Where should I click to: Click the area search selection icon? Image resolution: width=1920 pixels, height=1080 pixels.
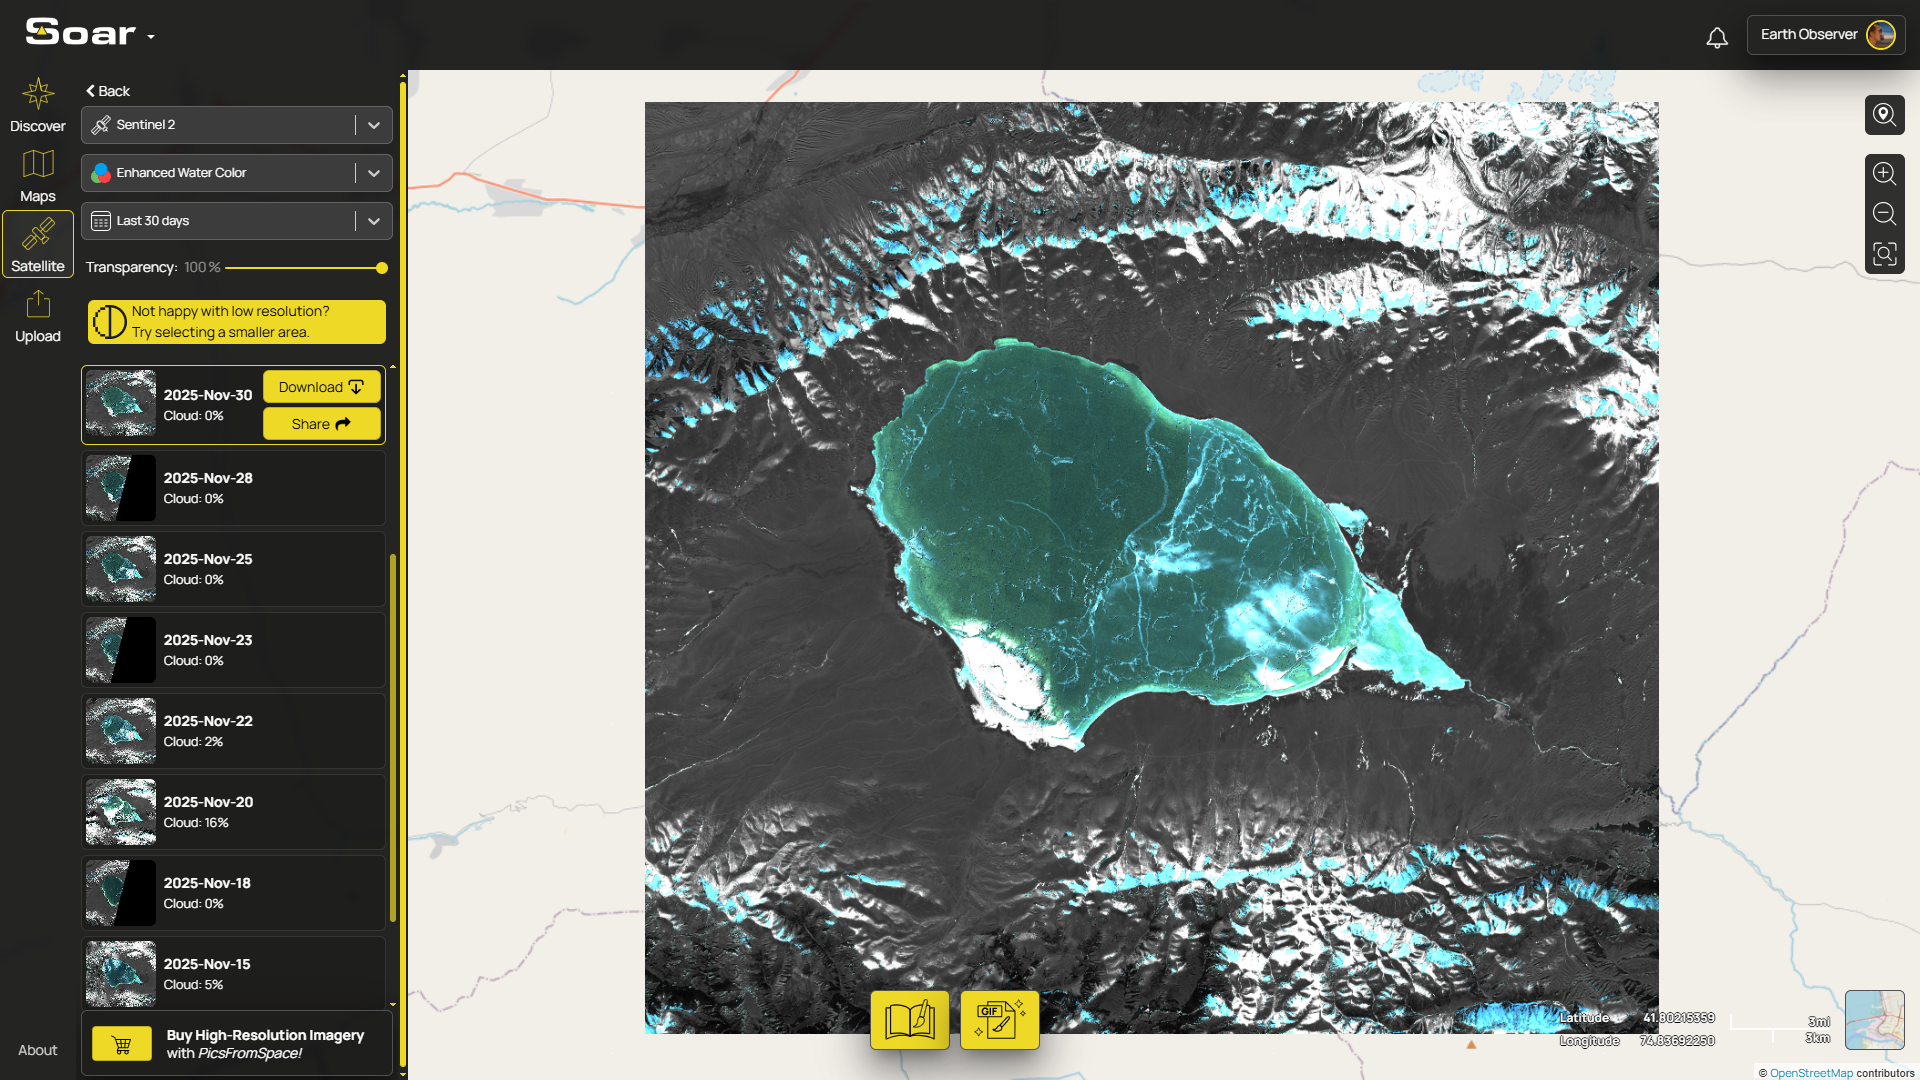1885,255
